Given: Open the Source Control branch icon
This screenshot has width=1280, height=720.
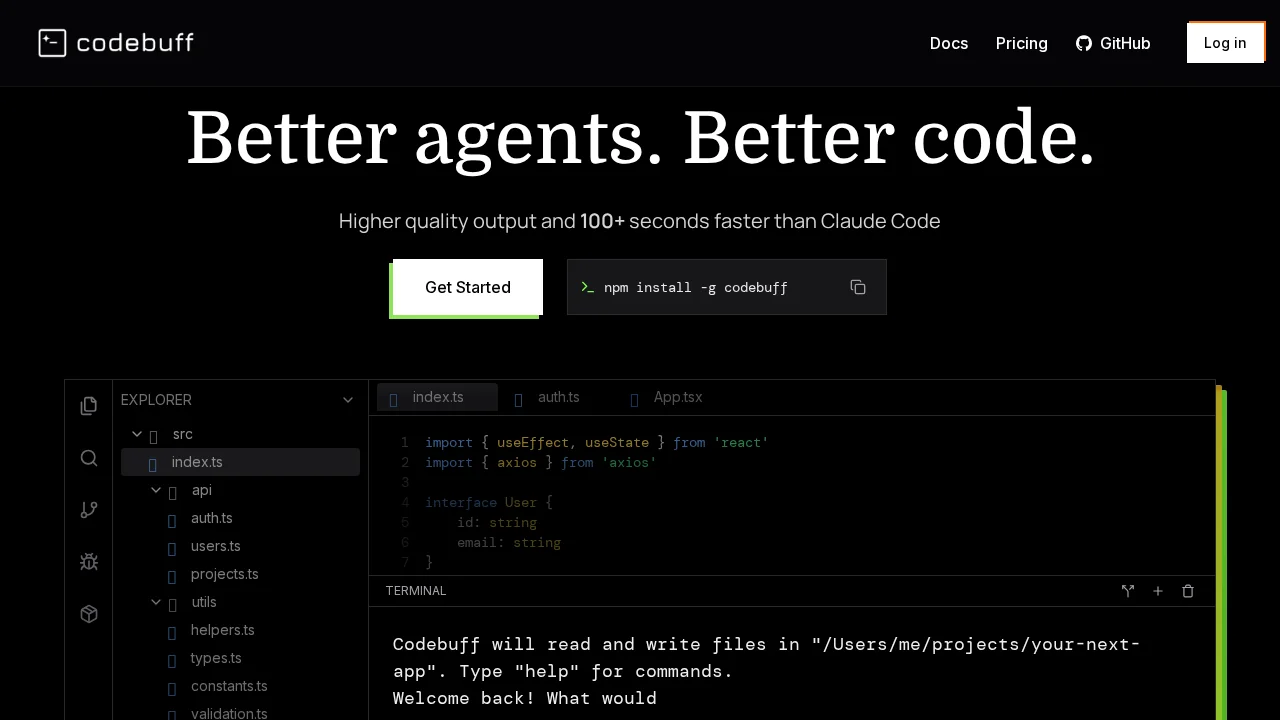Looking at the screenshot, I should (x=89, y=510).
